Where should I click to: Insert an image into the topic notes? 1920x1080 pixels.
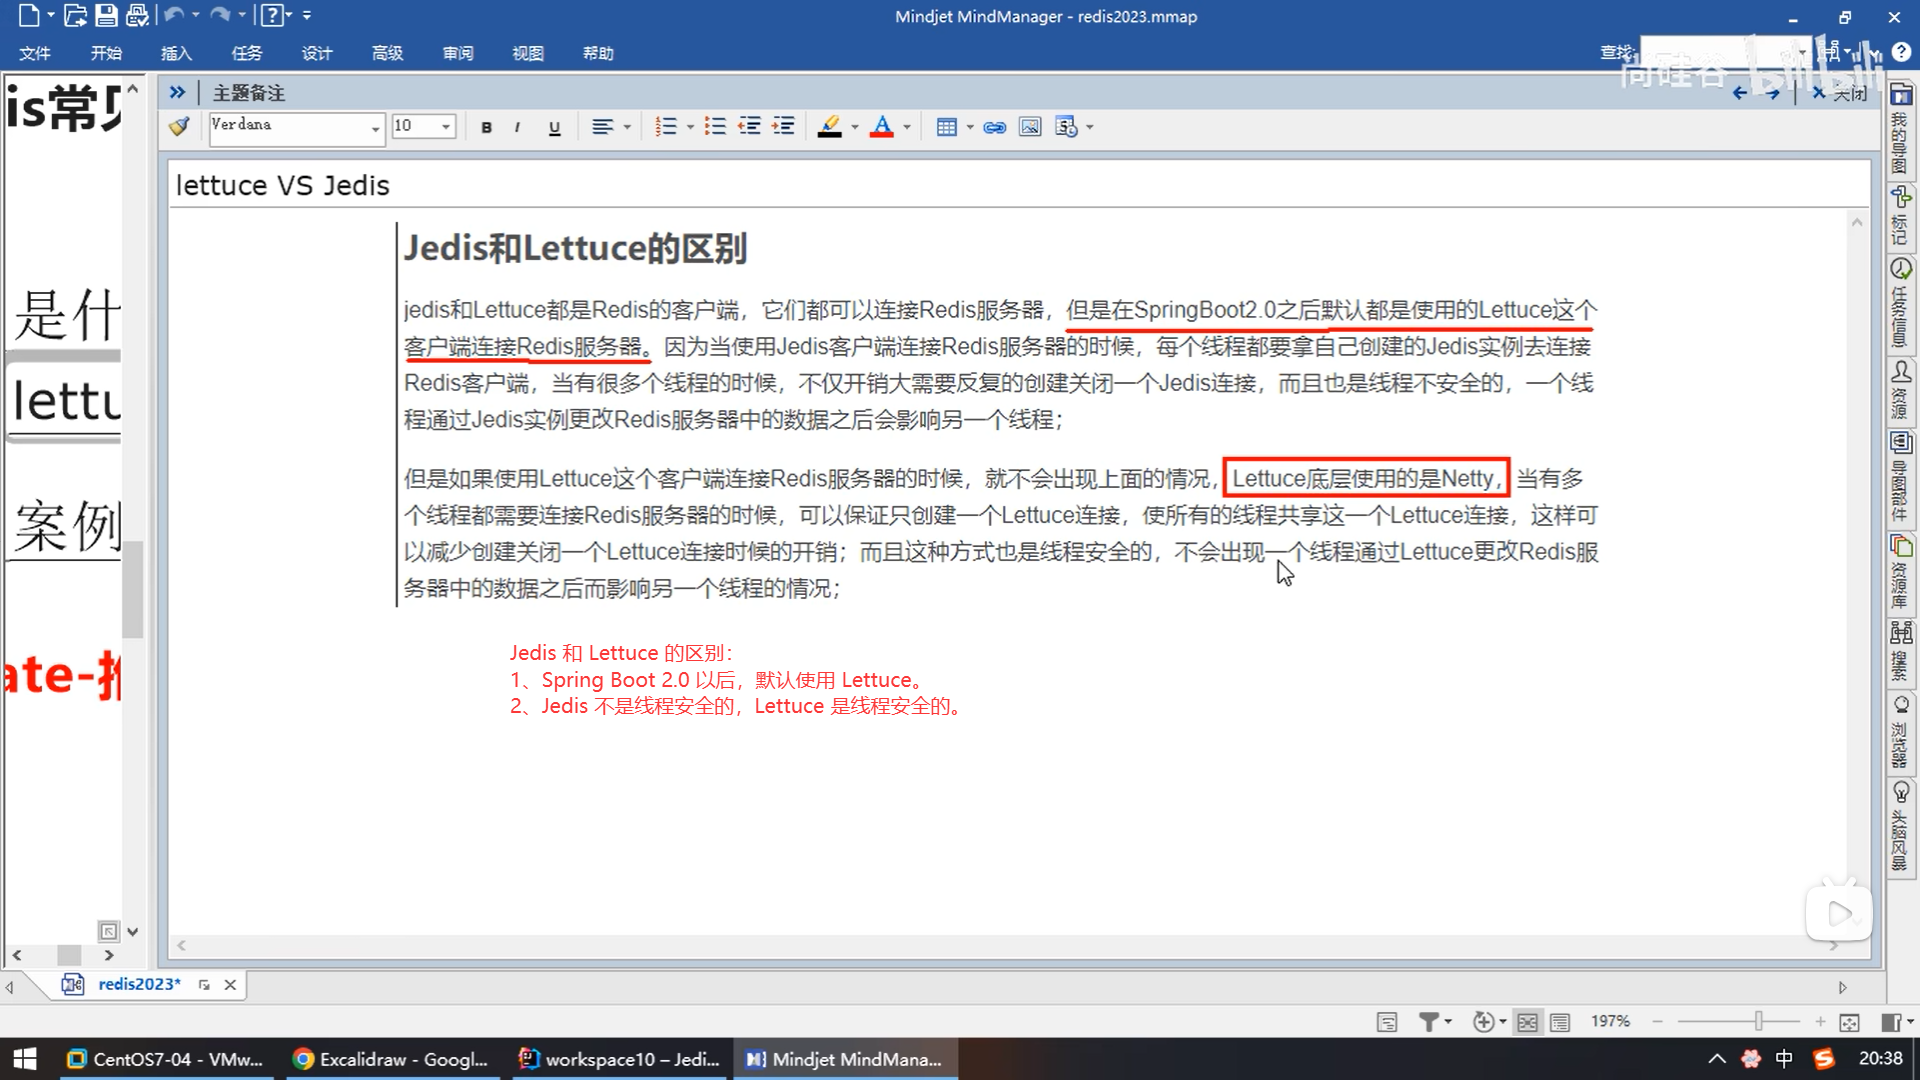pos(1029,127)
